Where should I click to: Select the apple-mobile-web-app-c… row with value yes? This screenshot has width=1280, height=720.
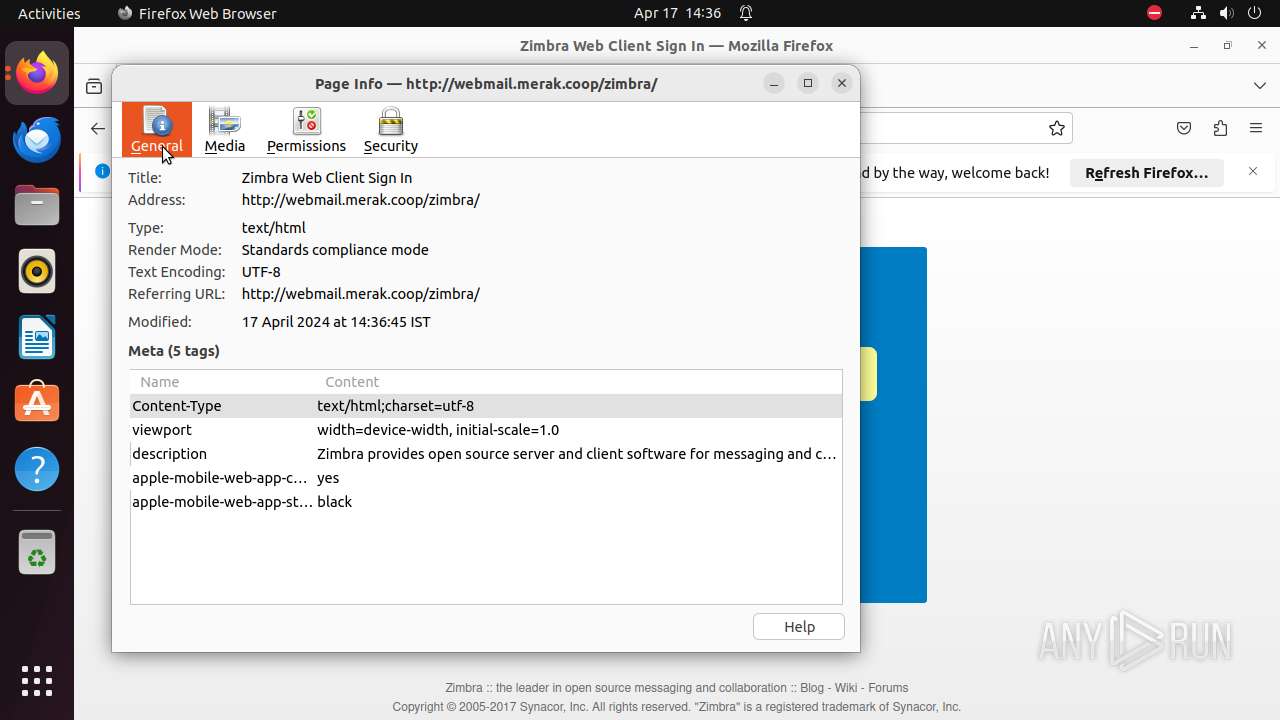click(486, 478)
